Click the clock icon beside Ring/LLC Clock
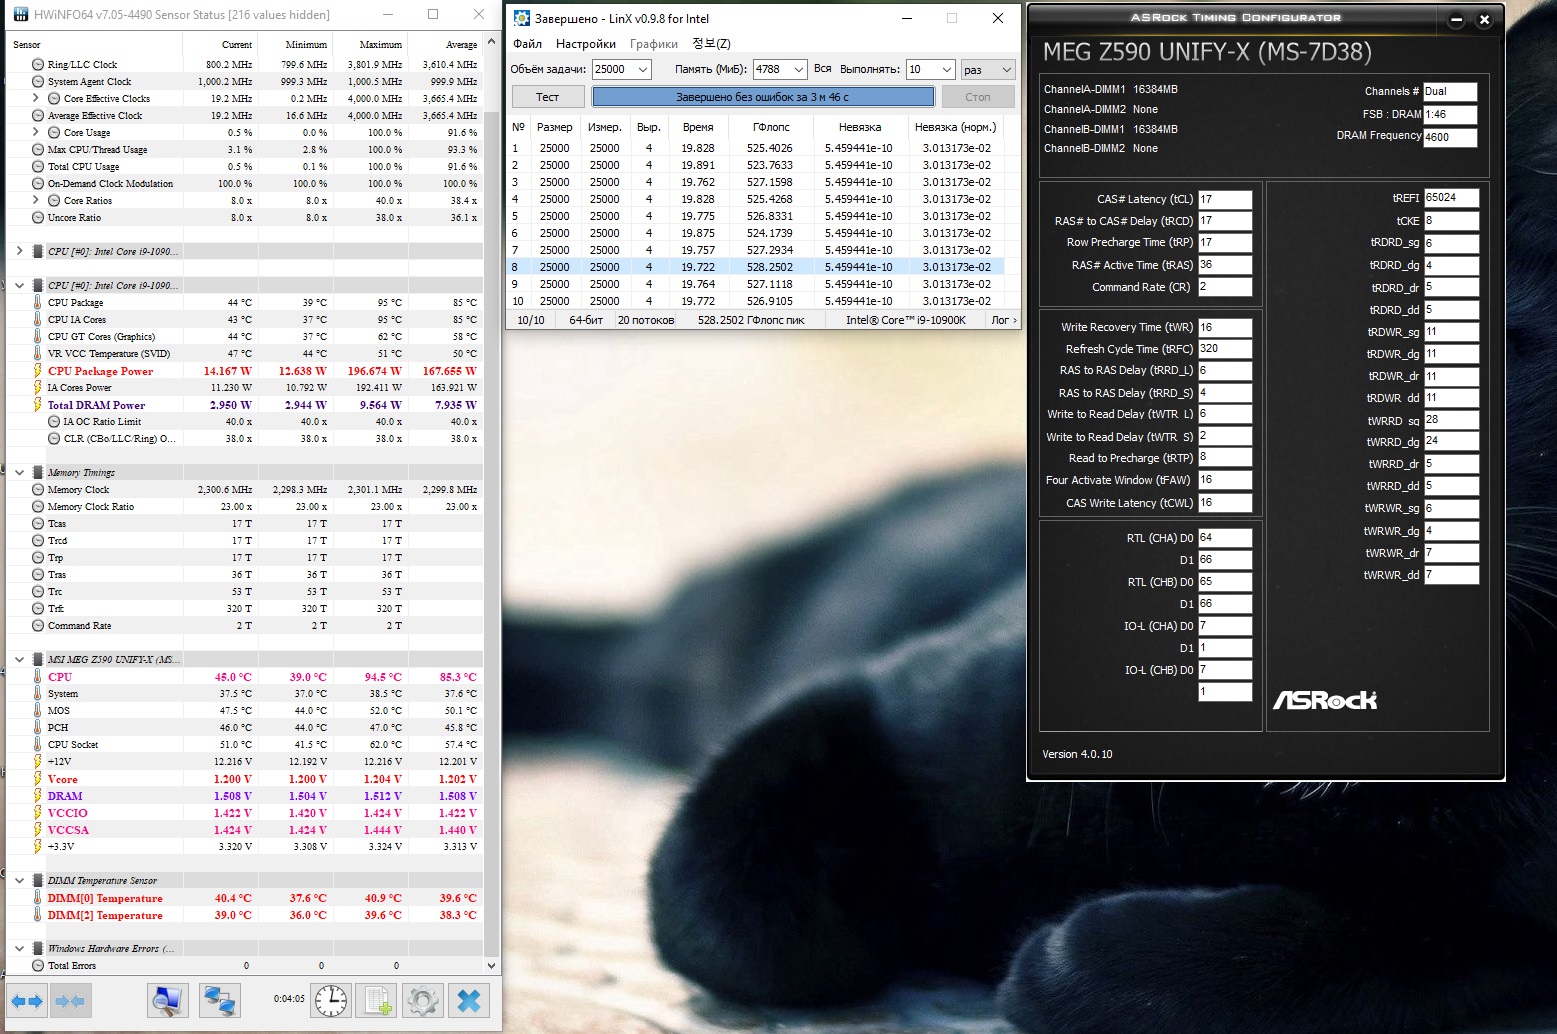This screenshot has width=1557, height=1034. click(x=38, y=64)
